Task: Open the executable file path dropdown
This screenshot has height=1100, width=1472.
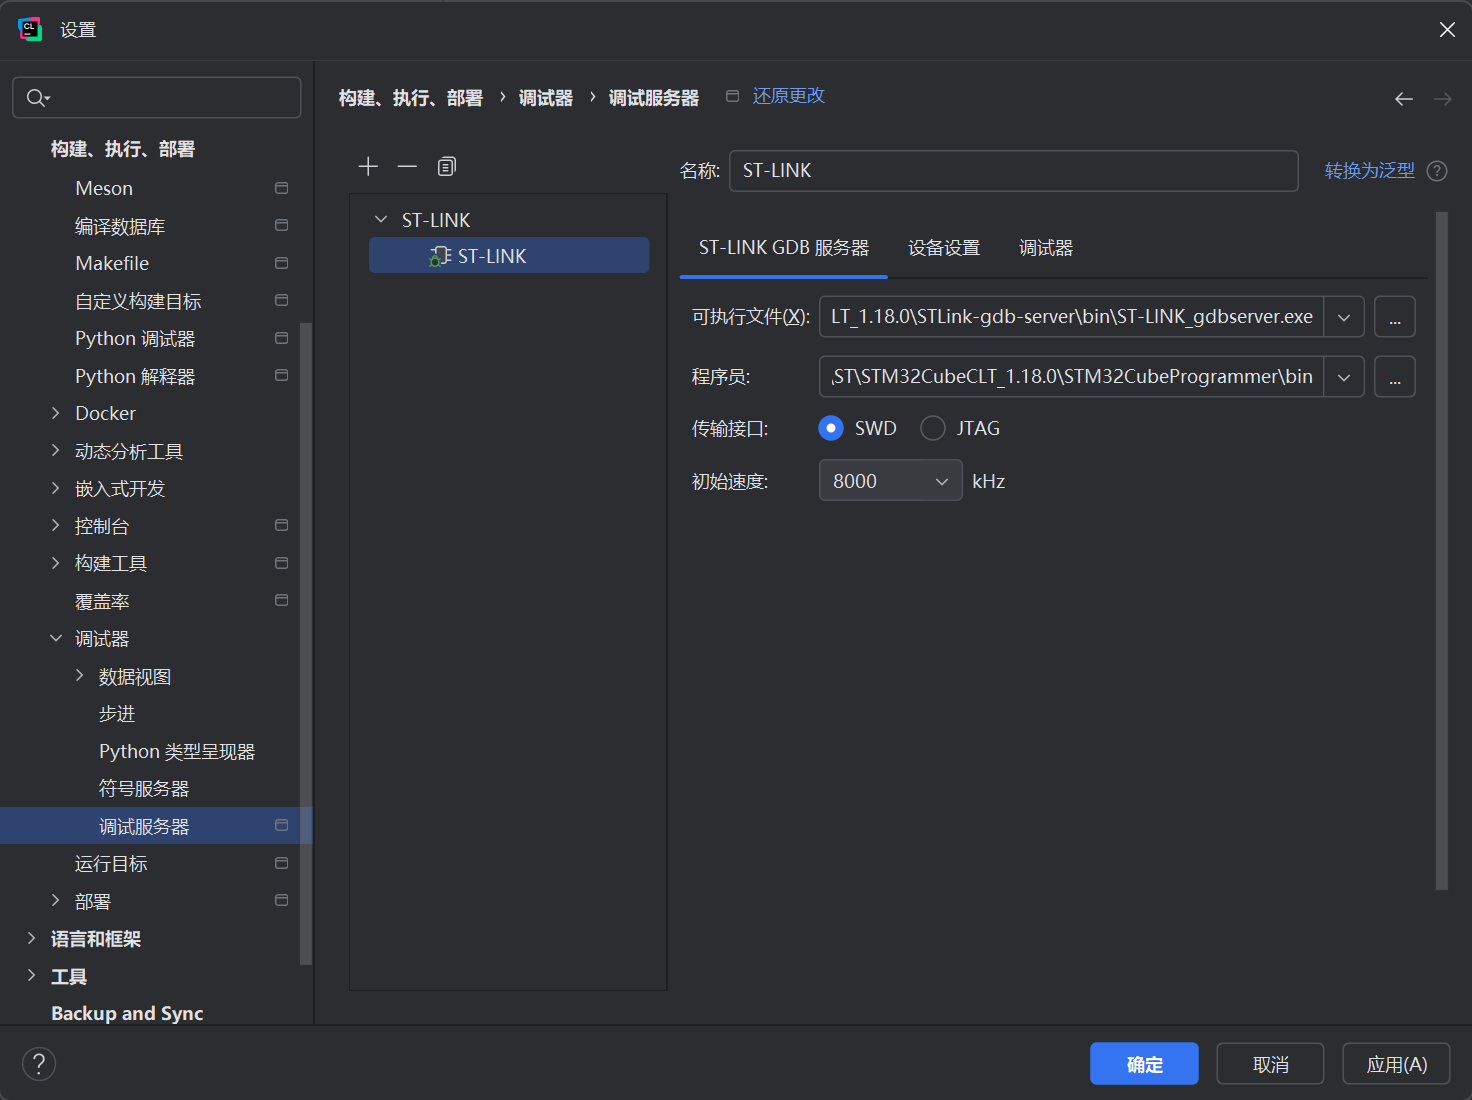Action: tap(1344, 317)
